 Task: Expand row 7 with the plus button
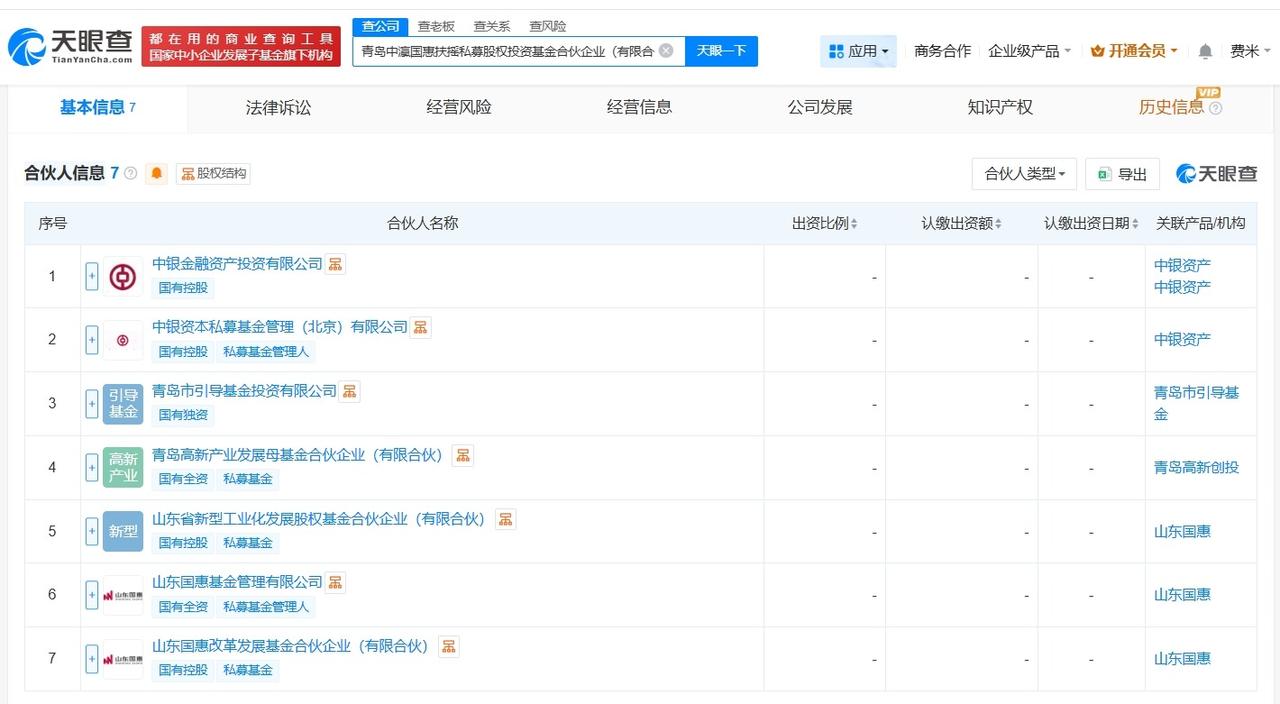click(x=92, y=659)
